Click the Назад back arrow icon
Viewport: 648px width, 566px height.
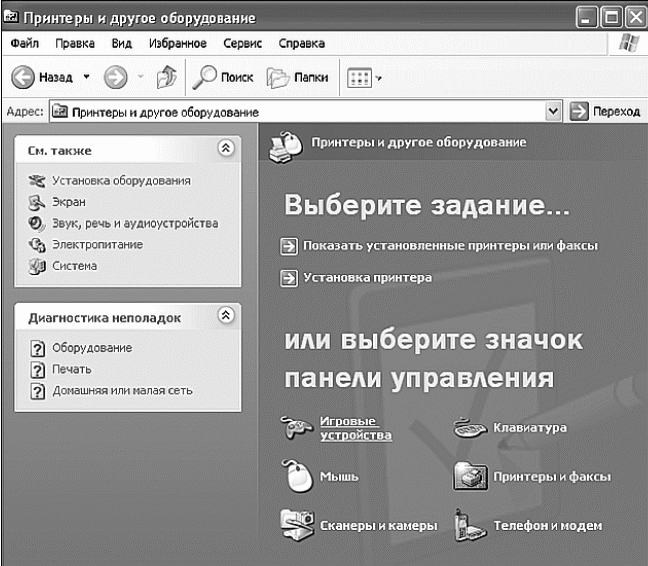(23, 77)
